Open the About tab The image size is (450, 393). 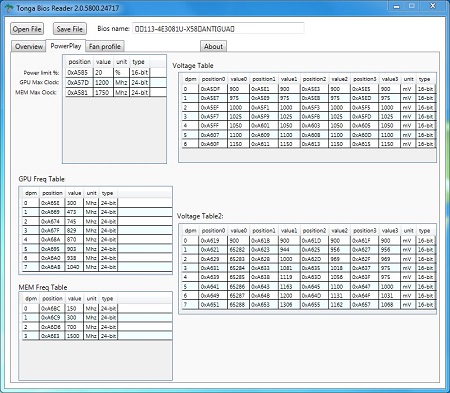click(x=213, y=46)
